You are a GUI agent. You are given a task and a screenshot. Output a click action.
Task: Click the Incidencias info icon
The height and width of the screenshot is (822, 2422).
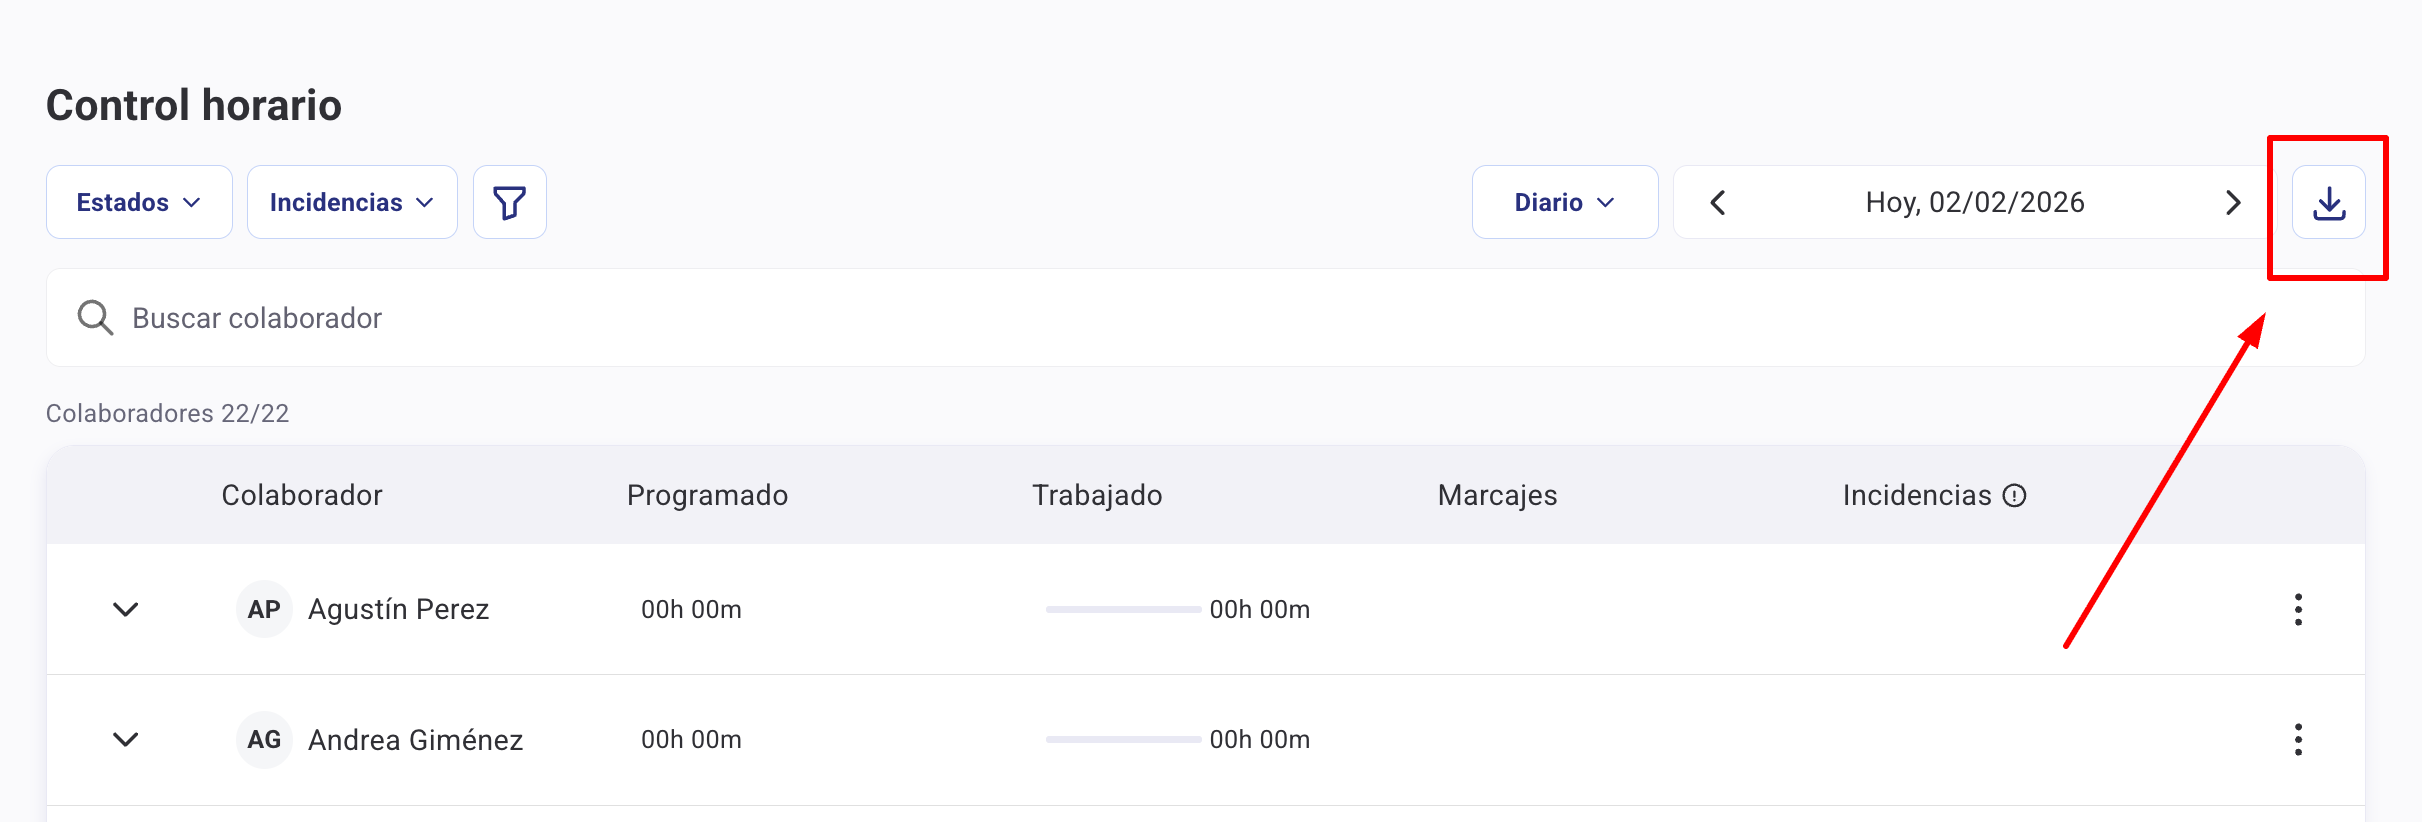[x=2015, y=496]
